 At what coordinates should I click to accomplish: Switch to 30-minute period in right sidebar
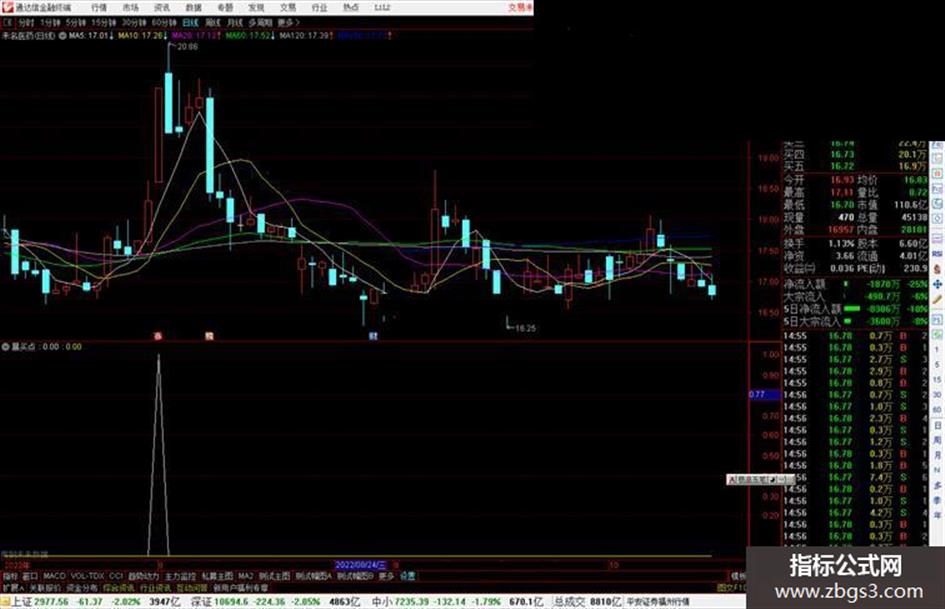pyautogui.click(x=937, y=394)
